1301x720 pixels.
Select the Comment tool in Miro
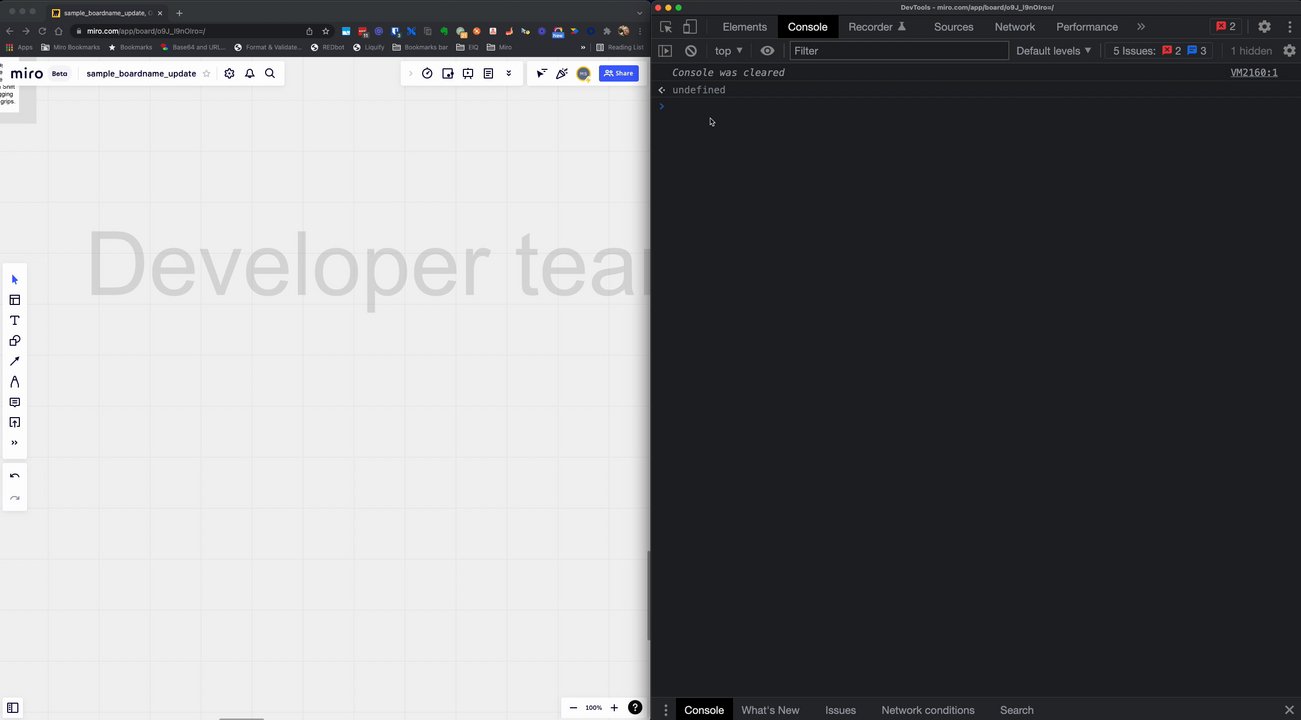(14, 402)
